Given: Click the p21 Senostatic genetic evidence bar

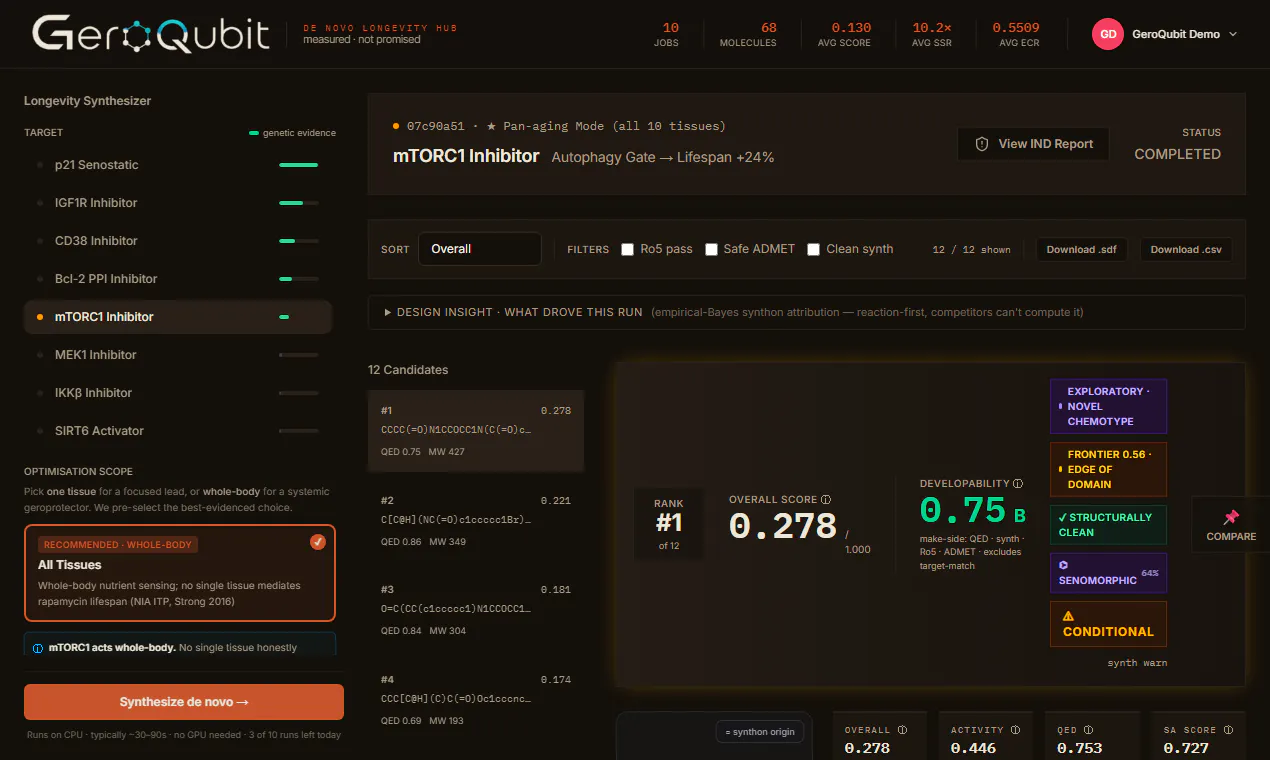Looking at the screenshot, I should coord(299,165).
